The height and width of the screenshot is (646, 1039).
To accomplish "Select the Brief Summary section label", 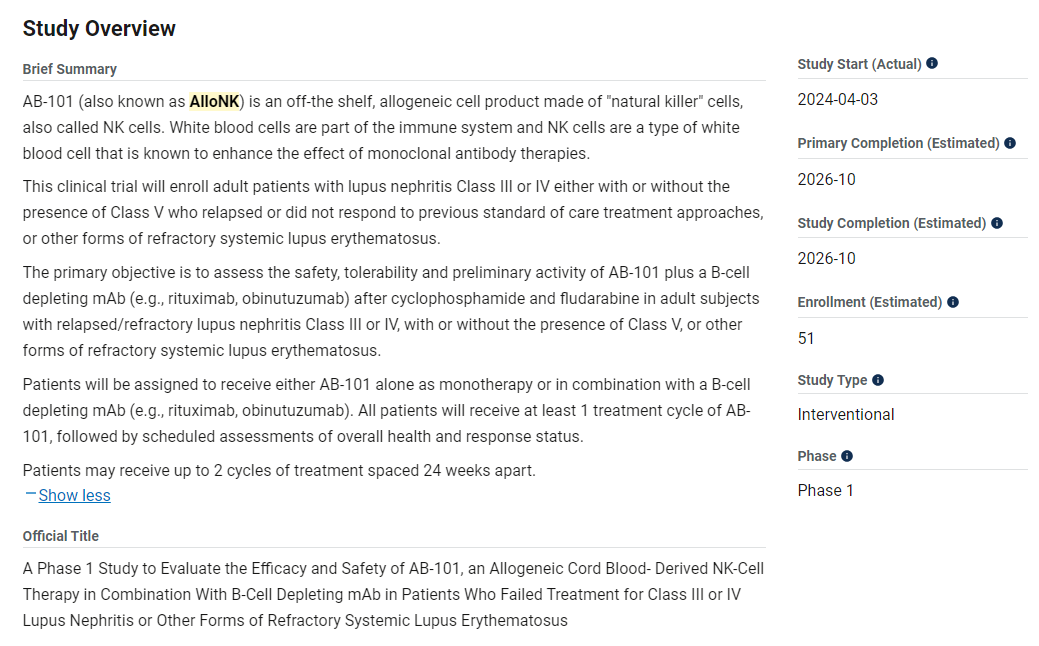I will pyautogui.click(x=70, y=69).
